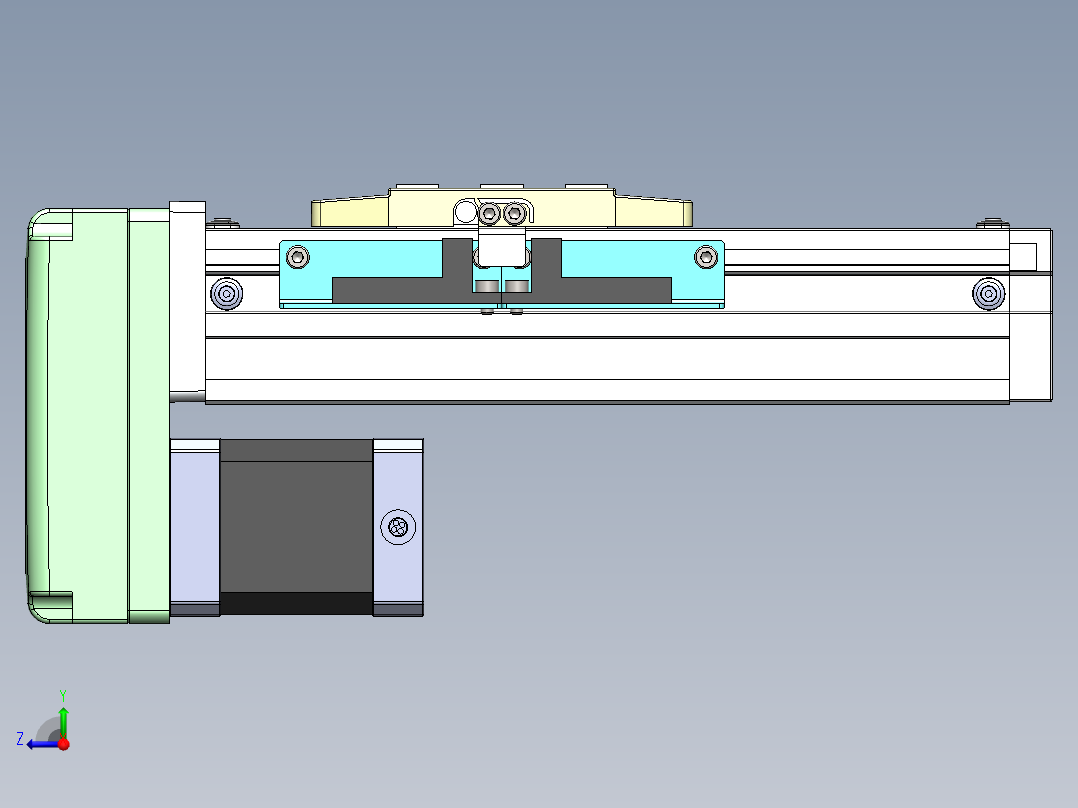Select the white aluminum rail extrusion body

(607, 358)
